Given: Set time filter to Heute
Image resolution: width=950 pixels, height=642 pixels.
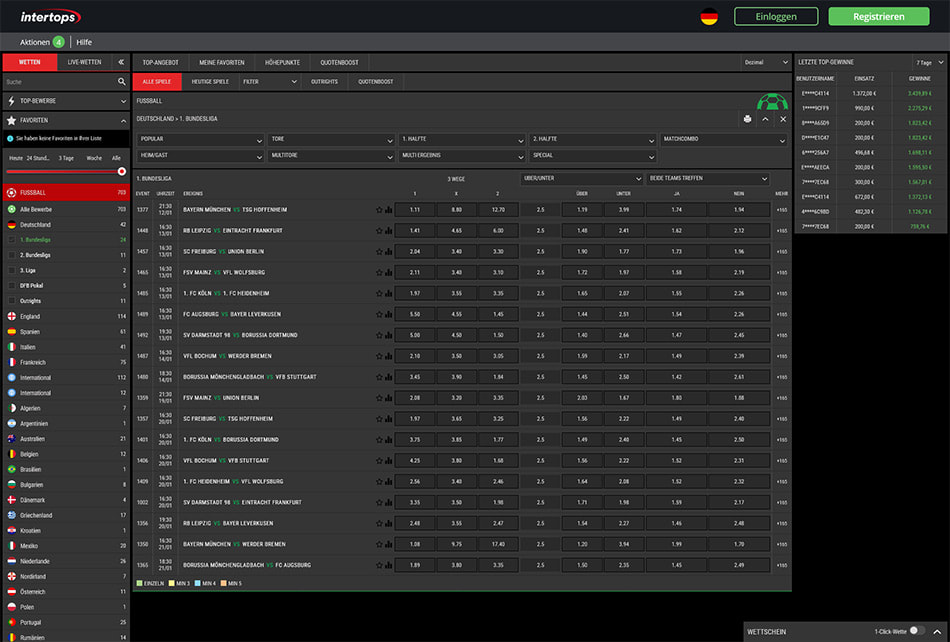Looking at the screenshot, I should tap(16, 158).
